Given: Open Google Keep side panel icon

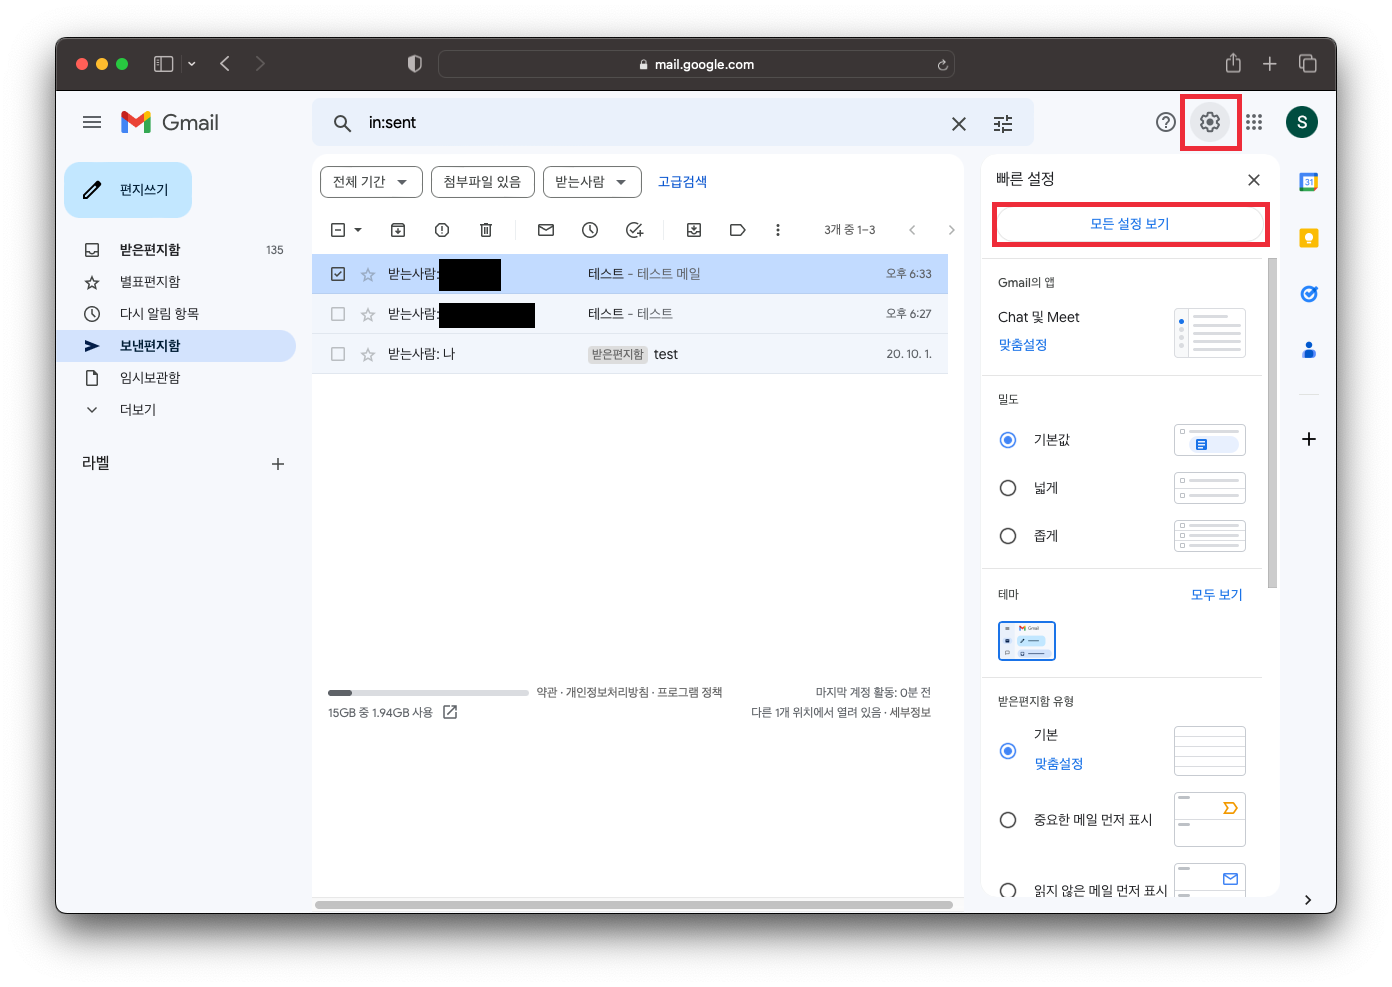Looking at the screenshot, I should point(1308,238).
